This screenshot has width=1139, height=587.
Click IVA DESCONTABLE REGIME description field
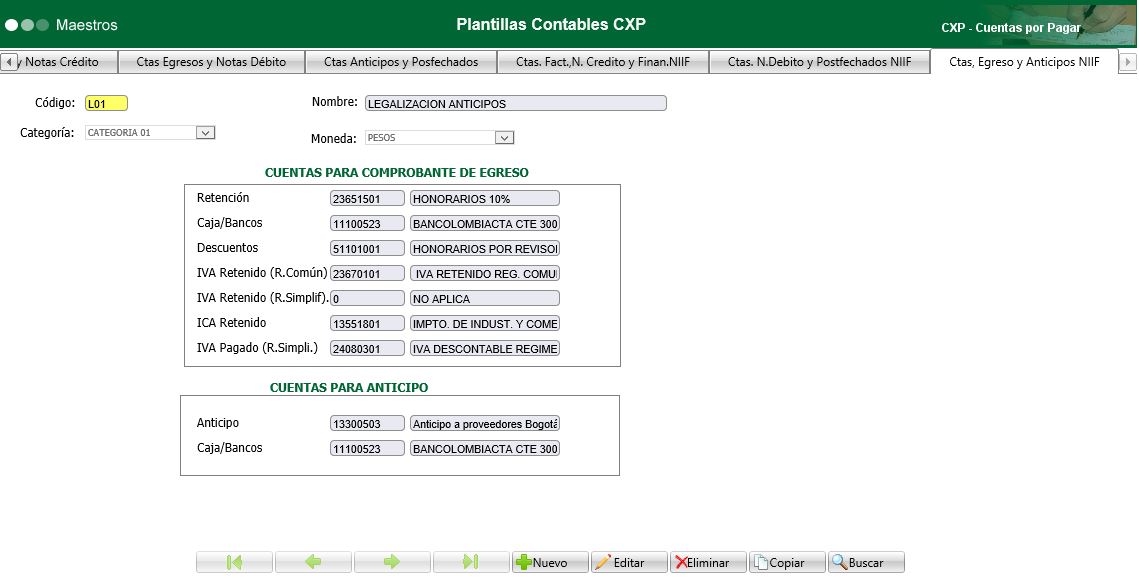[485, 348]
